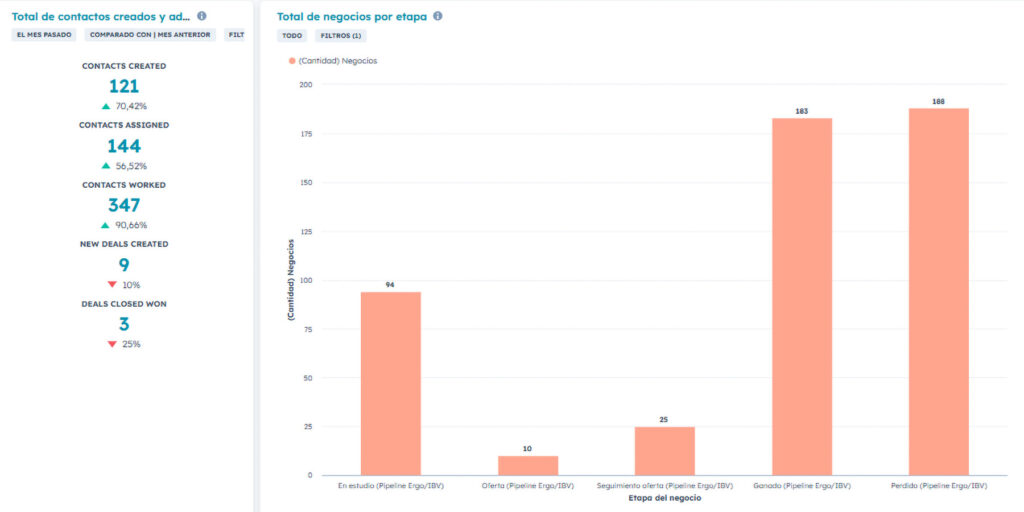This screenshot has height=512, width=1024.
Task: Click the En estudio bar showing 94
Action: point(390,383)
